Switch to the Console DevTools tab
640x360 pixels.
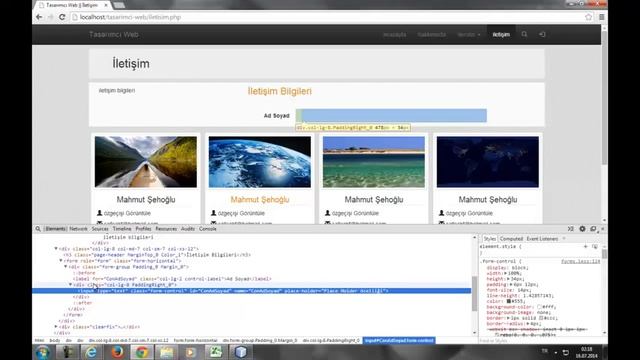[208, 229]
